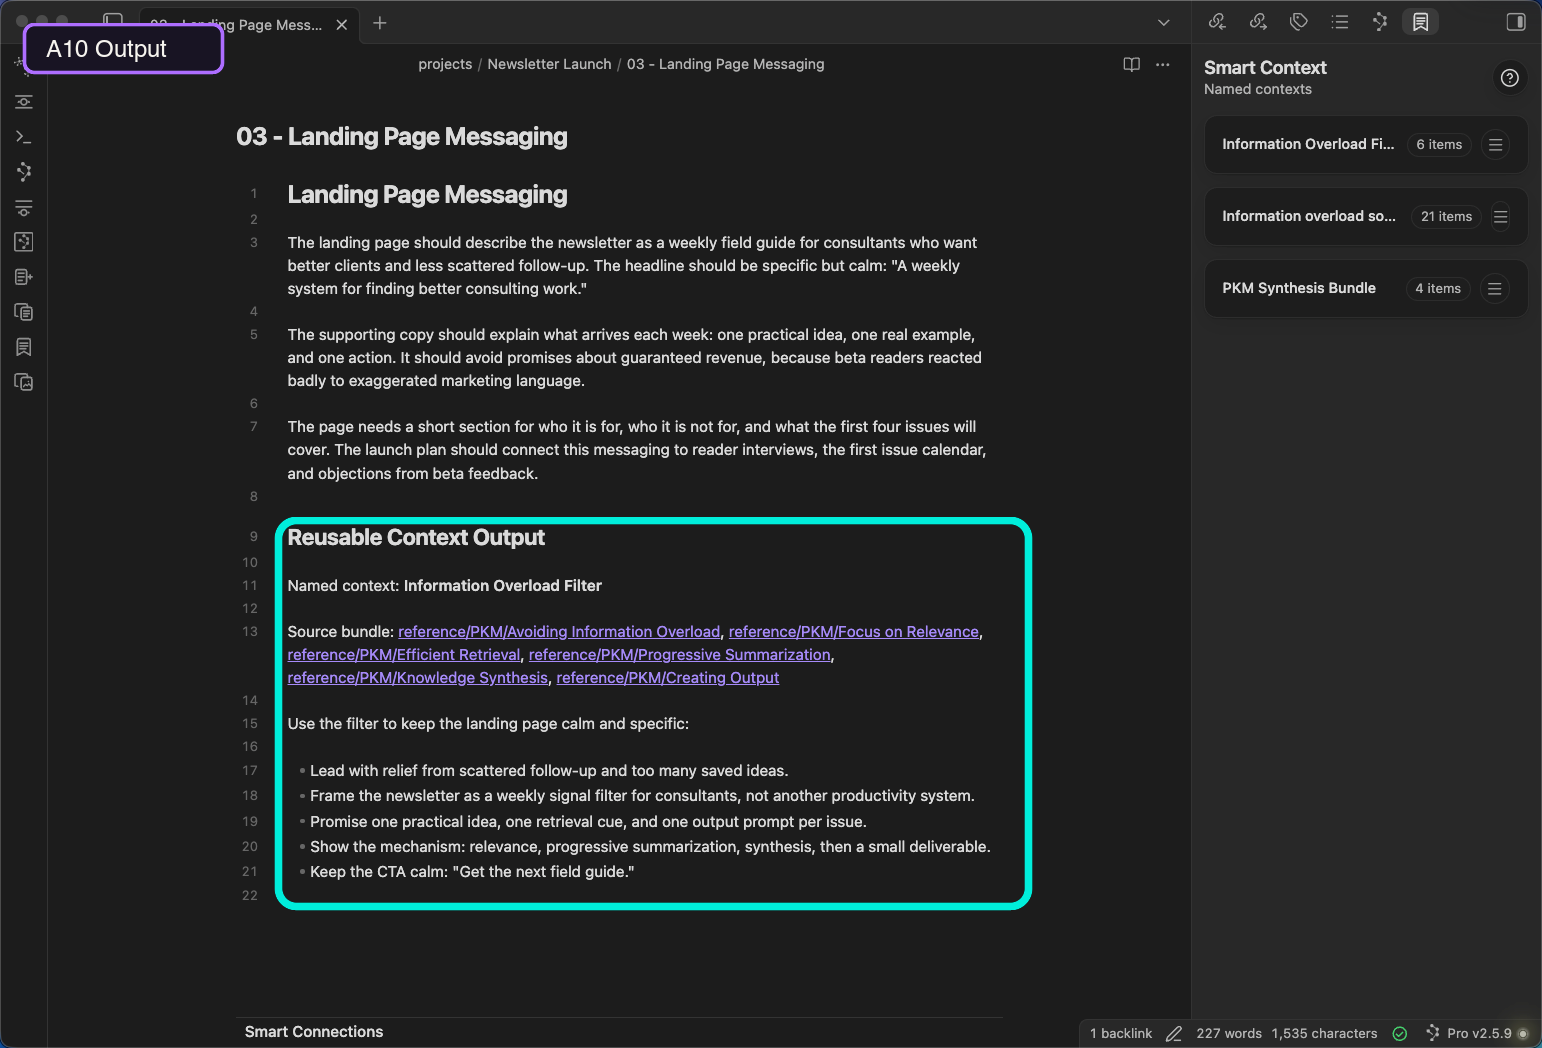Open PKM Synthesis Bundle context menu
This screenshot has width=1542, height=1048.
coord(1494,289)
